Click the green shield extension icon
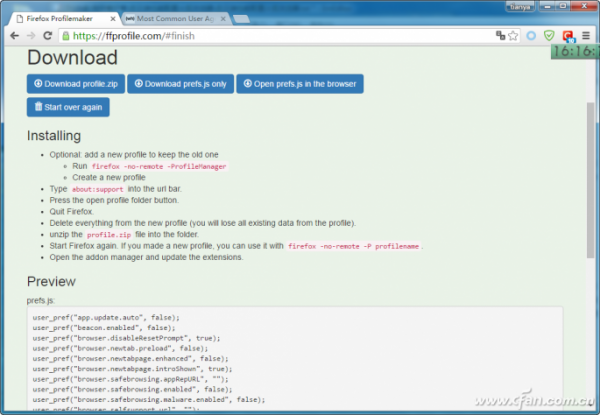Viewport: 600px width, 415px height. (x=549, y=35)
